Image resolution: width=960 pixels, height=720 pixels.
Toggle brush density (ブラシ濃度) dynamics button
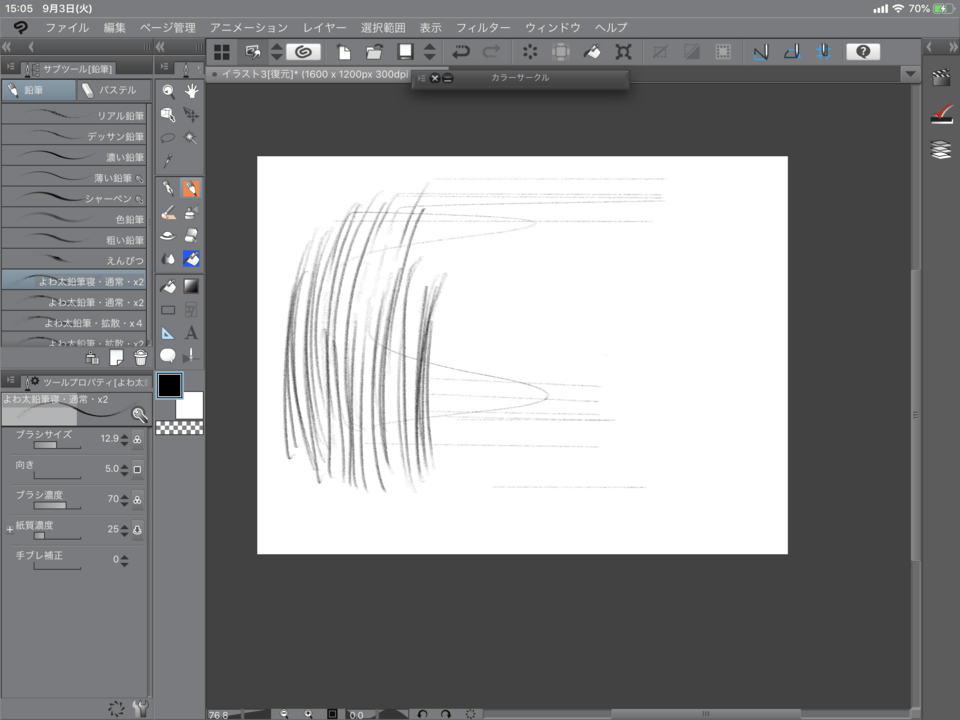[137, 499]
